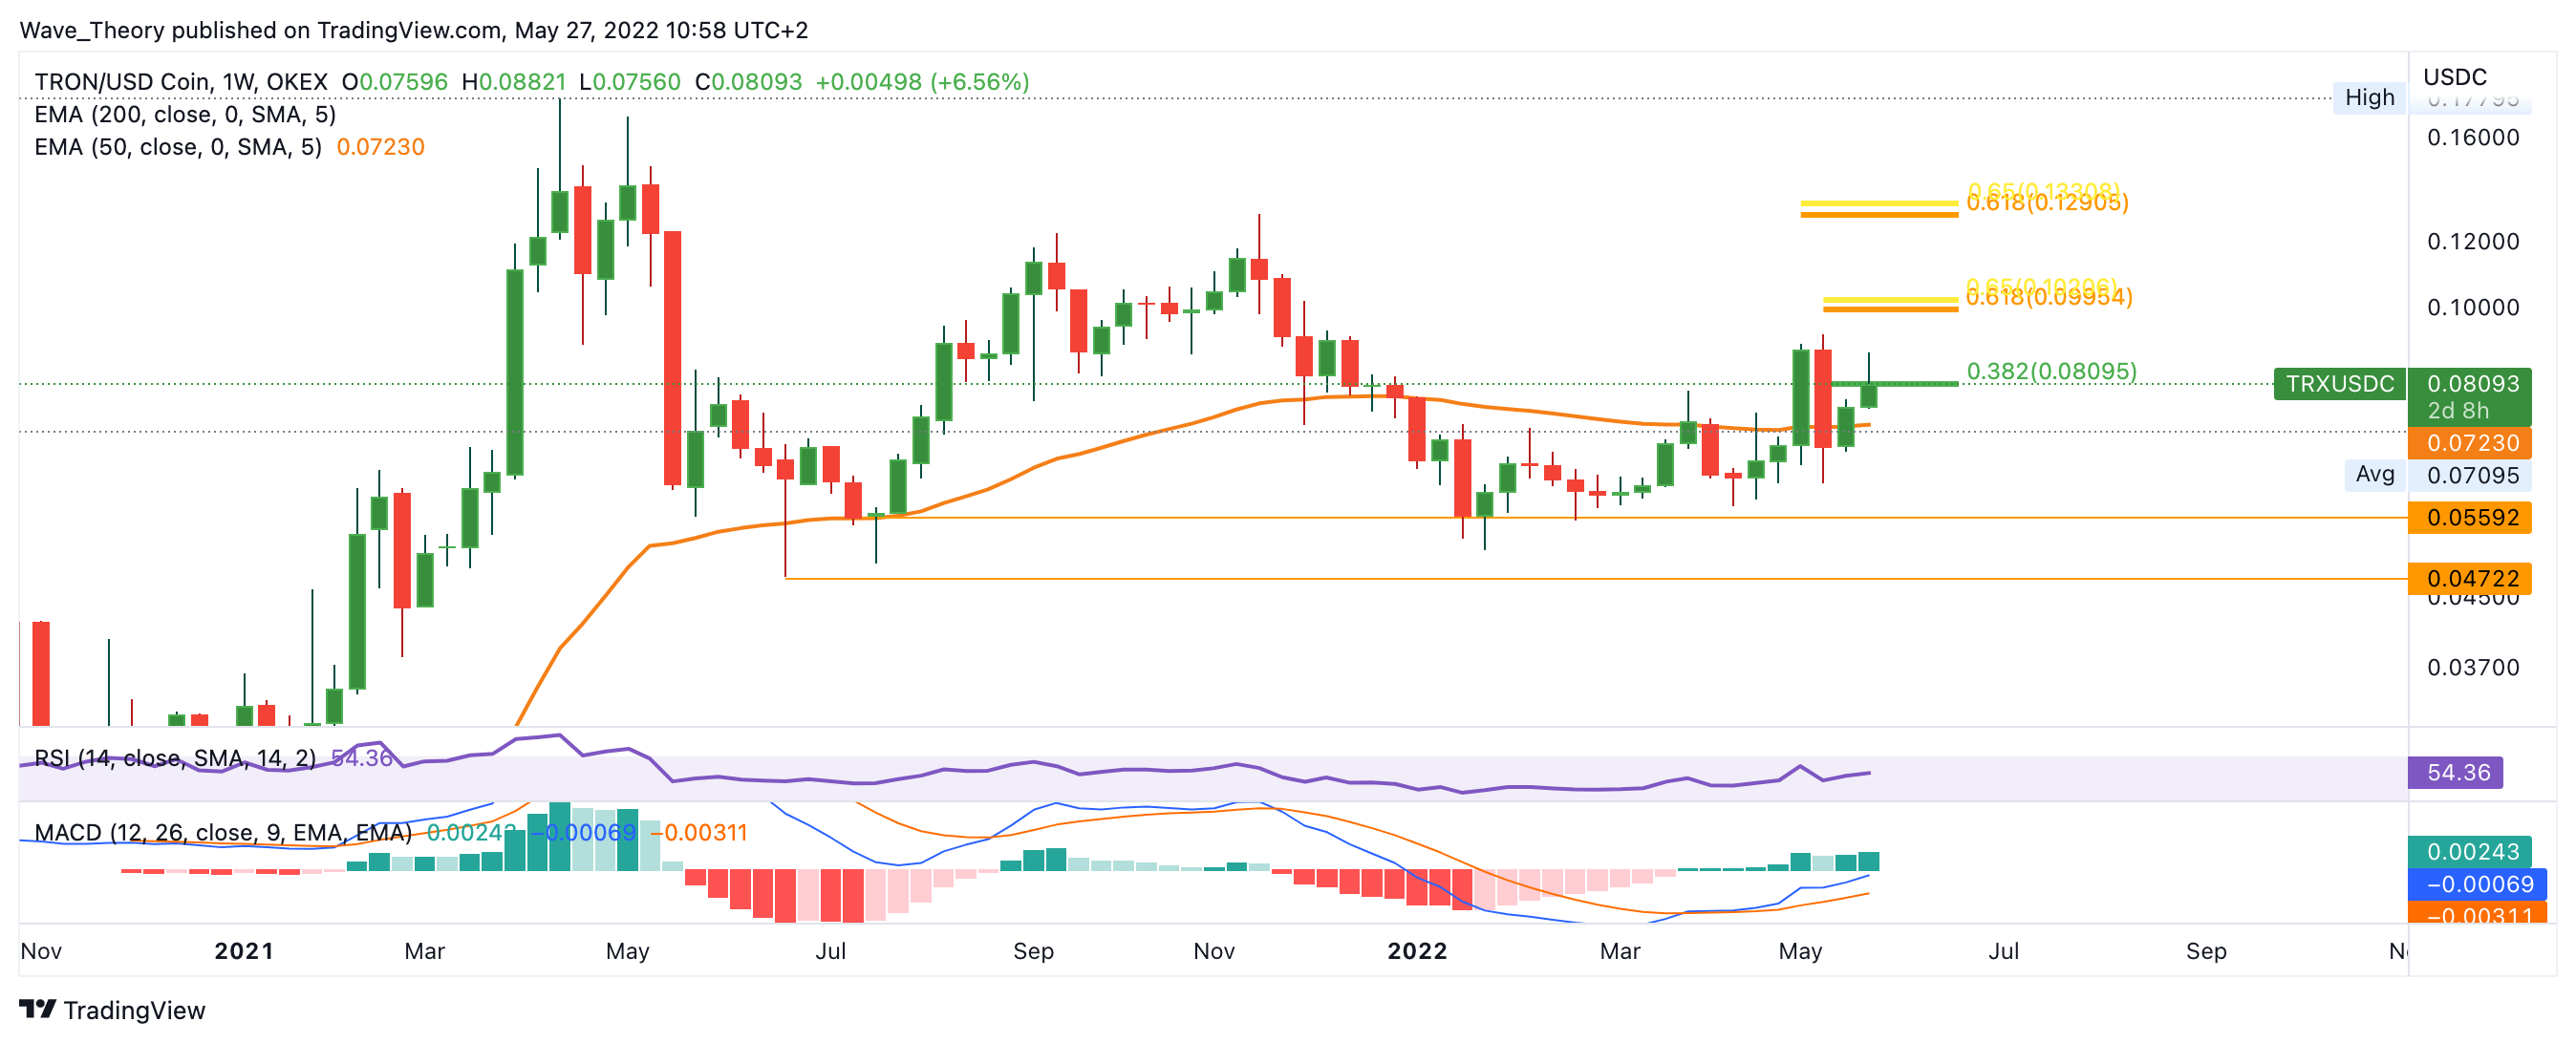The width and height of the screenshot is (2576, 1043).
Task: Click the orange 0.04722 support price tag
Action: click(x=2471, y=578)
